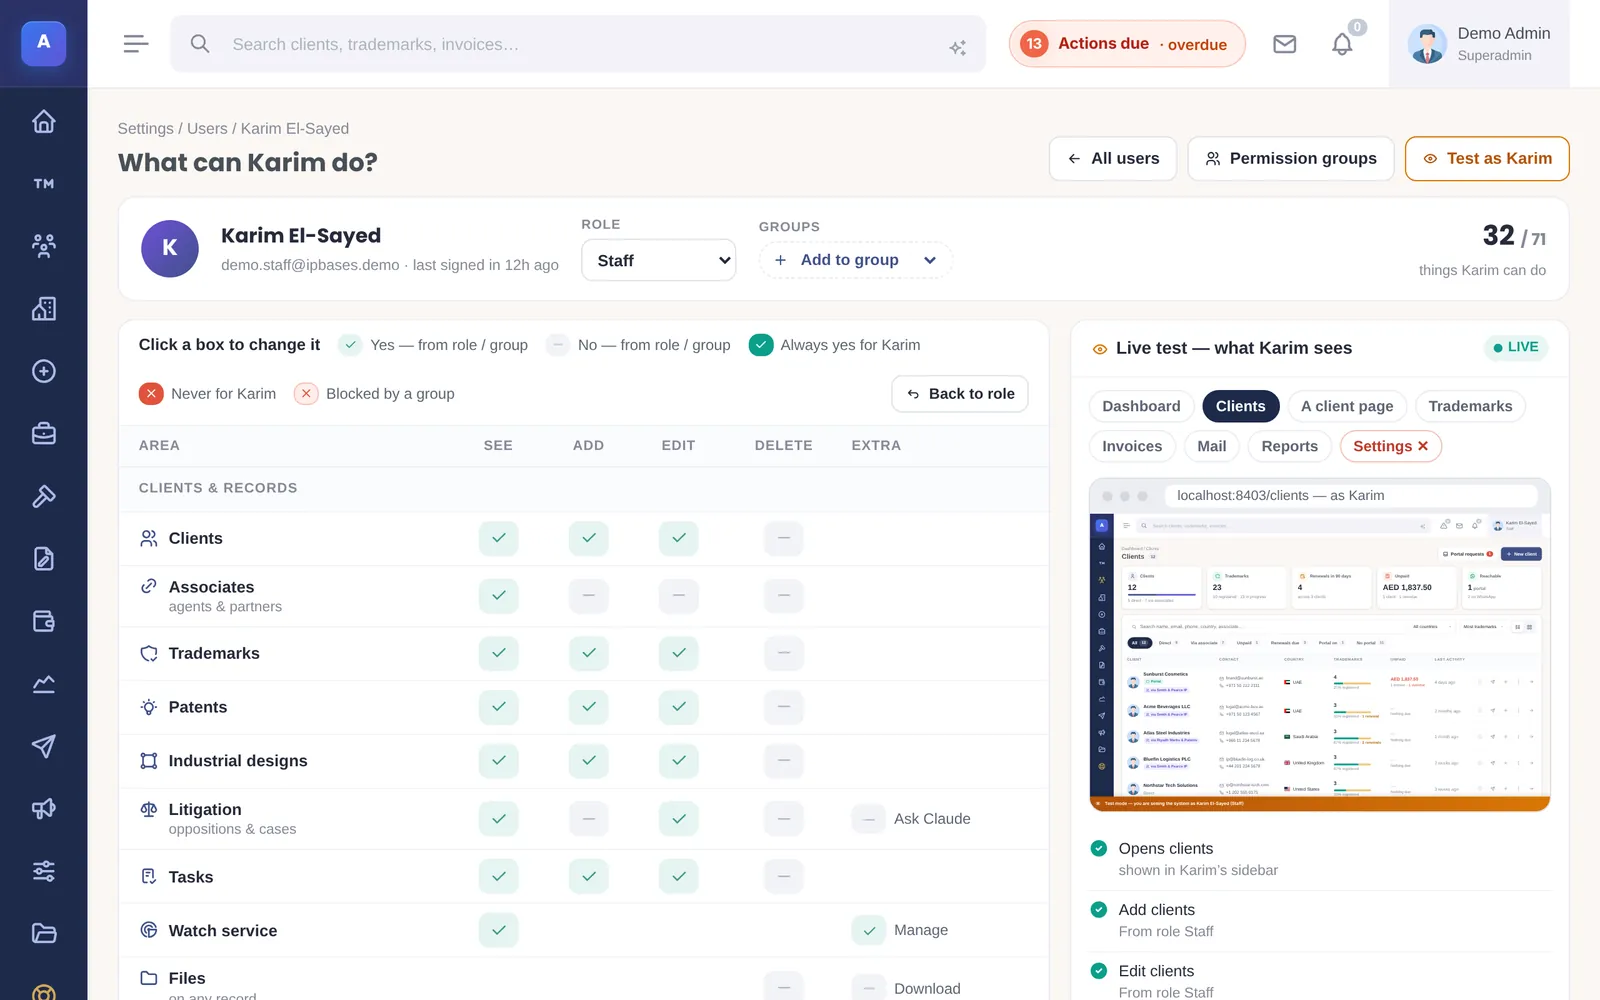
Task: Click the plus-circle sidebar icon
Action: (x=43, y=371)
